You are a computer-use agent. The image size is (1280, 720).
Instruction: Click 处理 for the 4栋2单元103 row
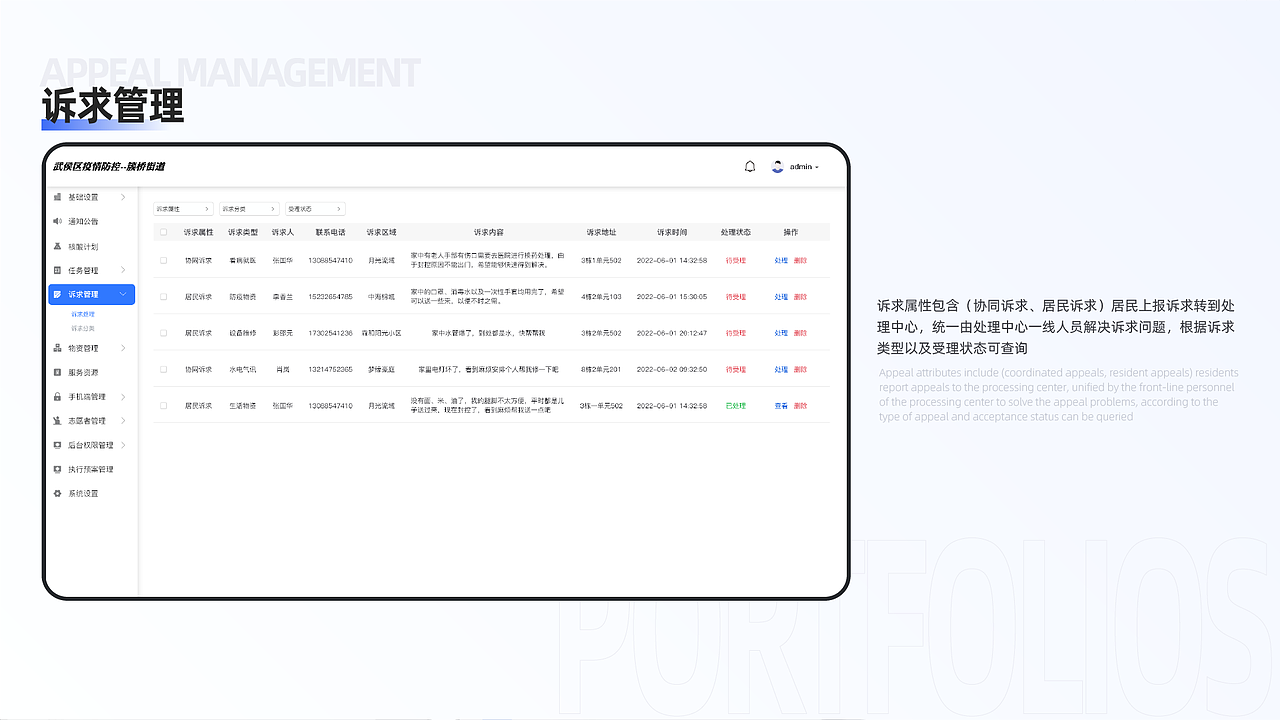coord(781,297)
